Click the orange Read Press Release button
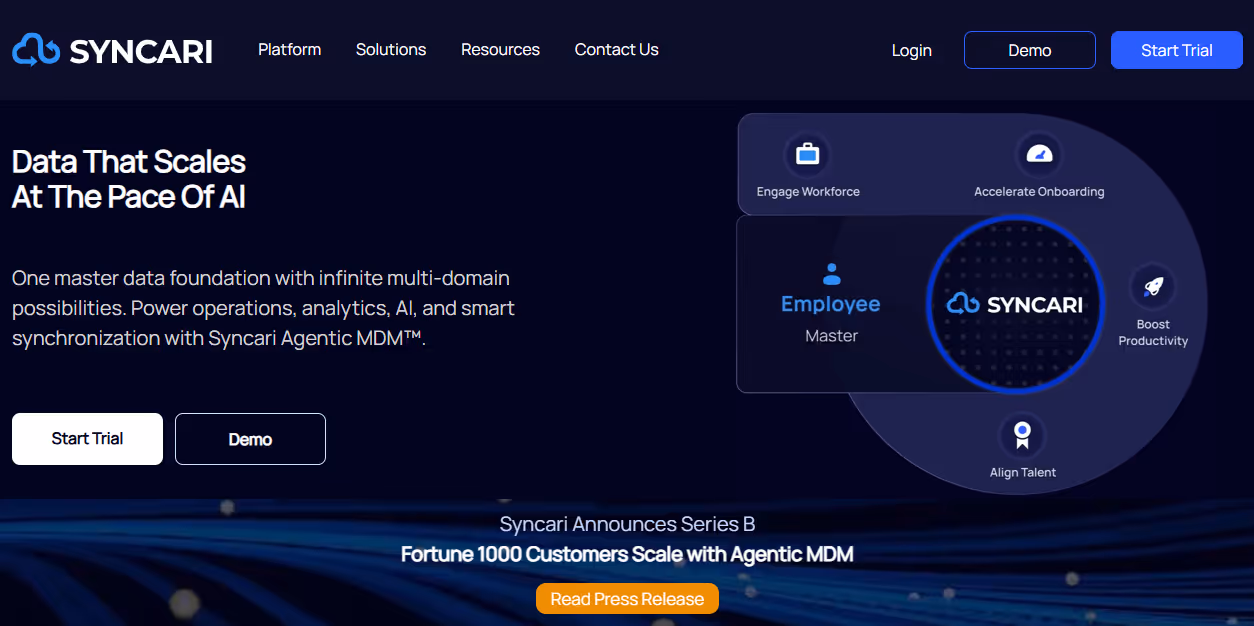This screenshot has height=626, width=1254. pos(627,599)
